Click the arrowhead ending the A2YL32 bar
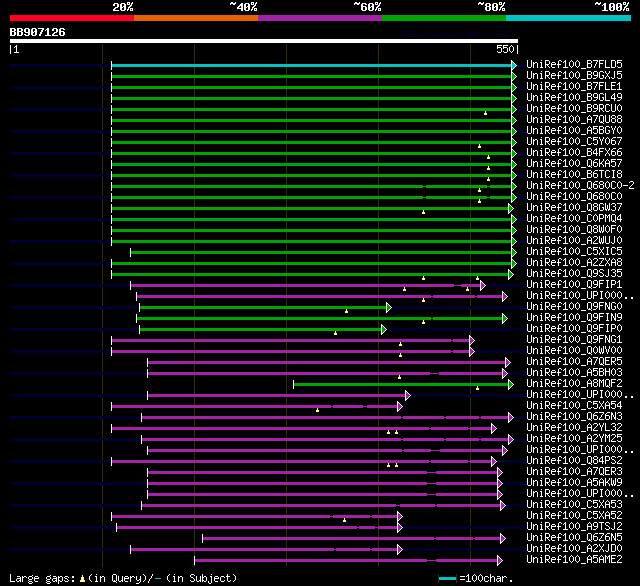The image size is (640, 586). (494, 428)
